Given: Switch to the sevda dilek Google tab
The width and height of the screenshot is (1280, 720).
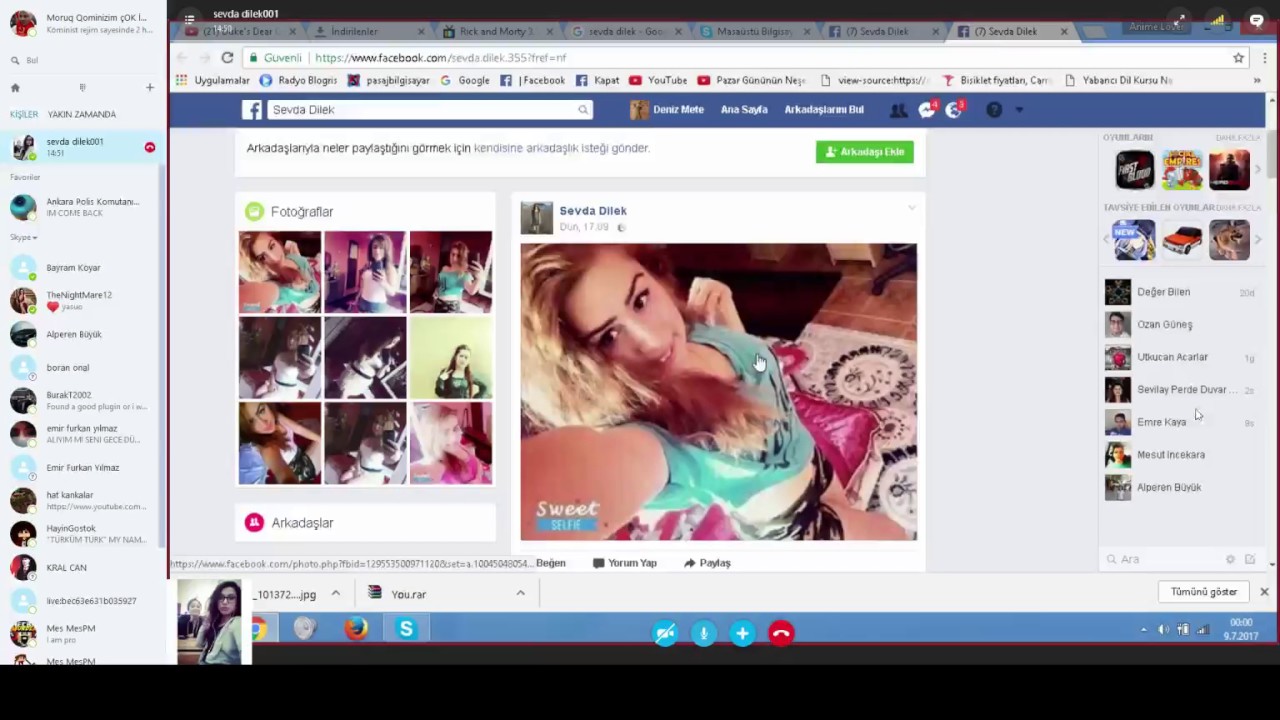Looking at the screenshot, I should pos(625,32).
